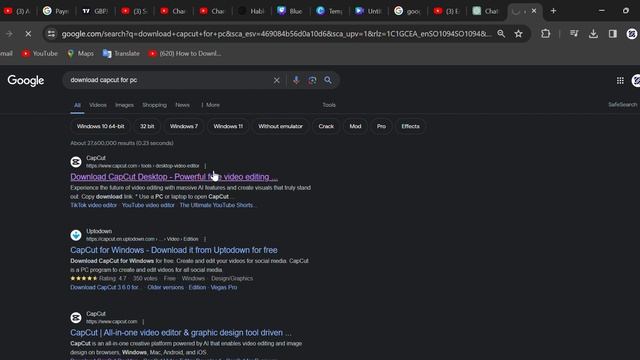Apply the '32 bit' filter chip
This screenshot has height=360, width=640.
147,127
